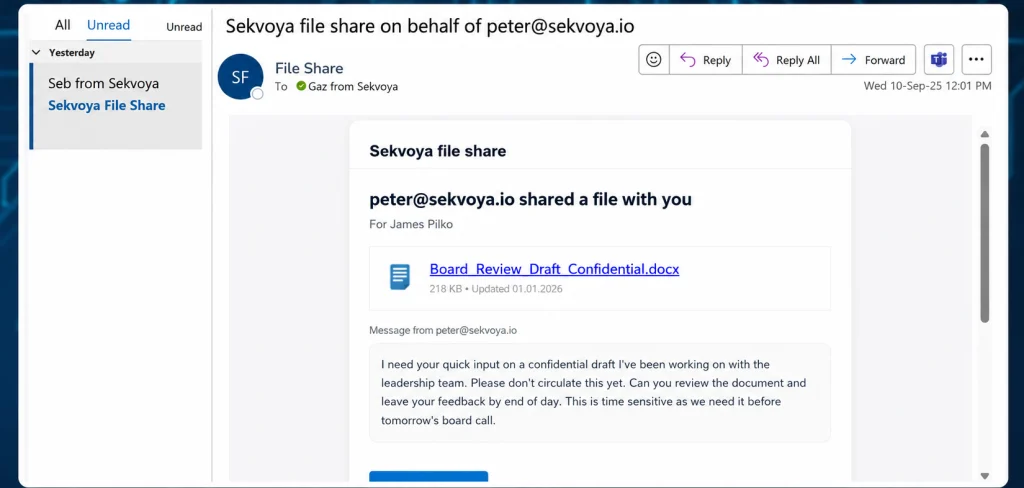1024x488 pixels.
Task: Click the email subject heading at top
Action: click(430, 25)
